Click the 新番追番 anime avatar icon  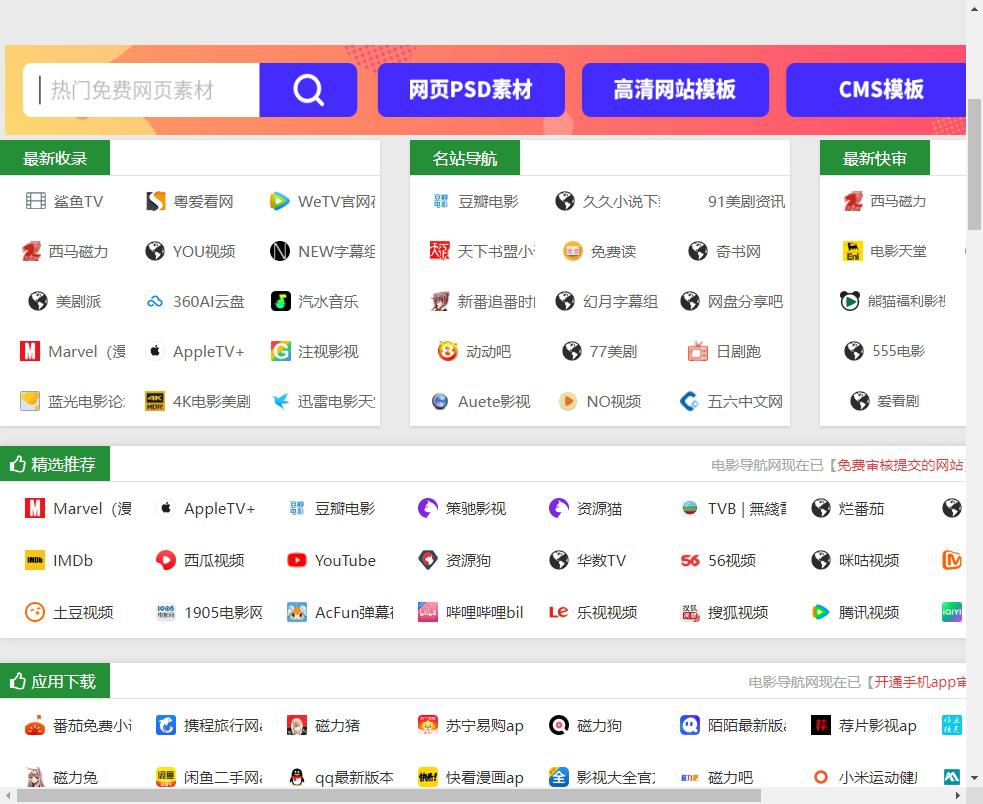click(x=439, y=301)
